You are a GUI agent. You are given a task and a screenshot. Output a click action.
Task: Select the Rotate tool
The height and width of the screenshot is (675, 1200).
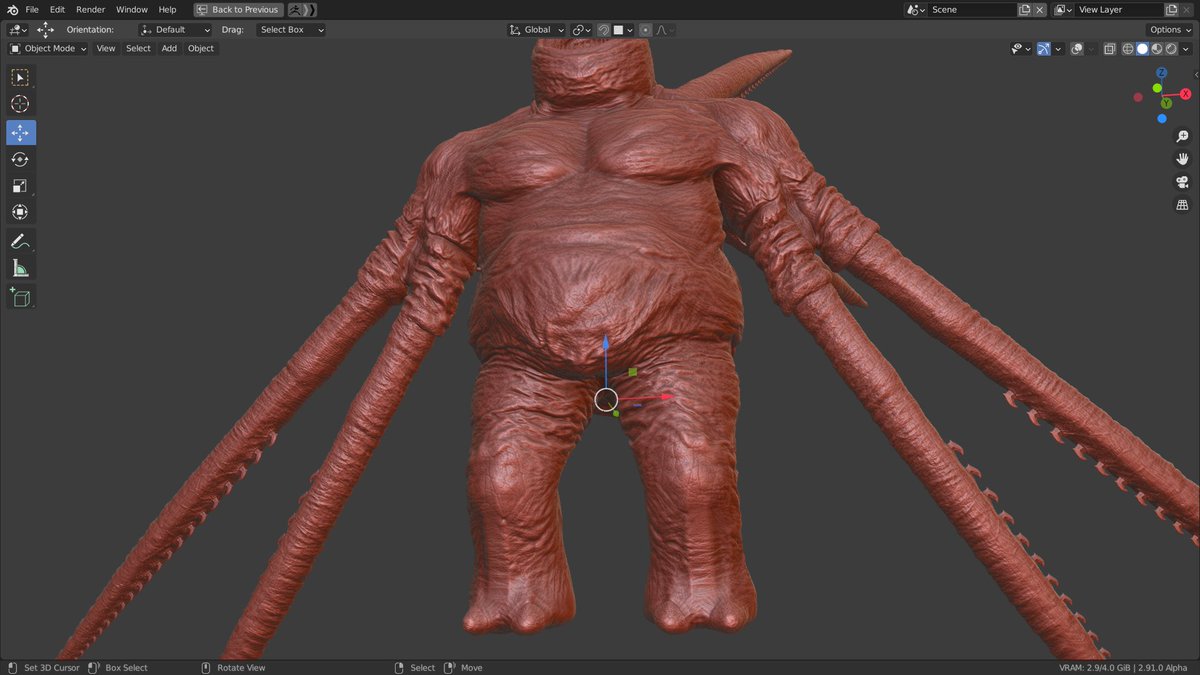pyautogui.click(x=20, y=158)
